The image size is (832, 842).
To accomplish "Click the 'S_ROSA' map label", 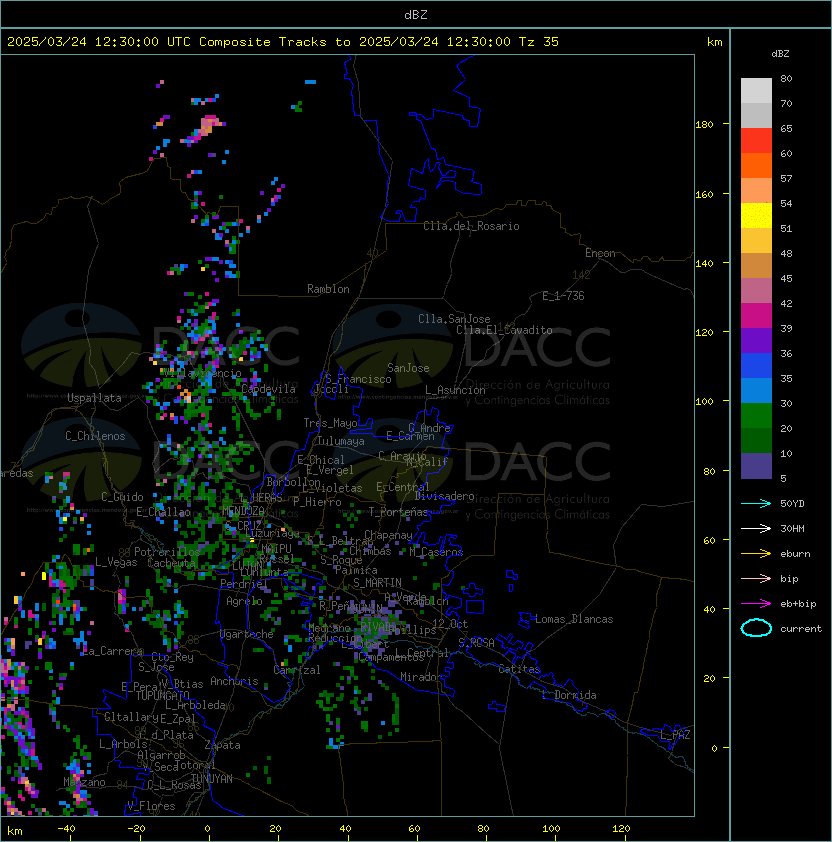I will point(476,642).
